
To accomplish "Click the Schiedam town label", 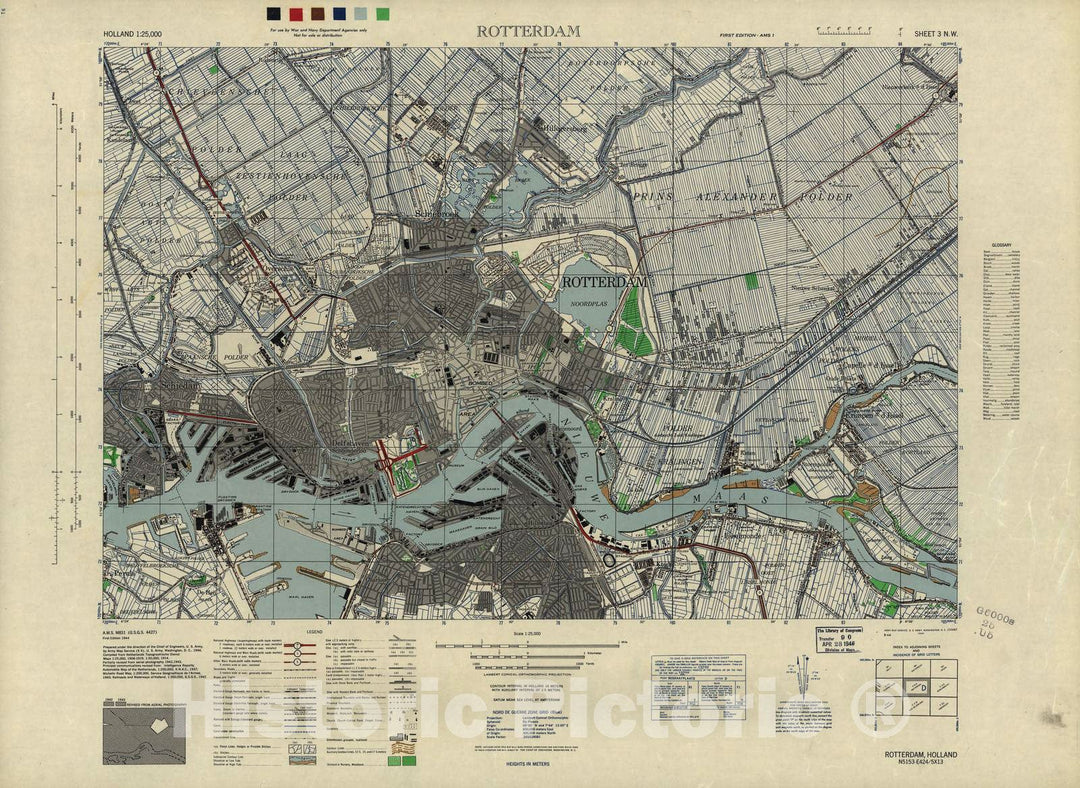I will coord(180,386).
